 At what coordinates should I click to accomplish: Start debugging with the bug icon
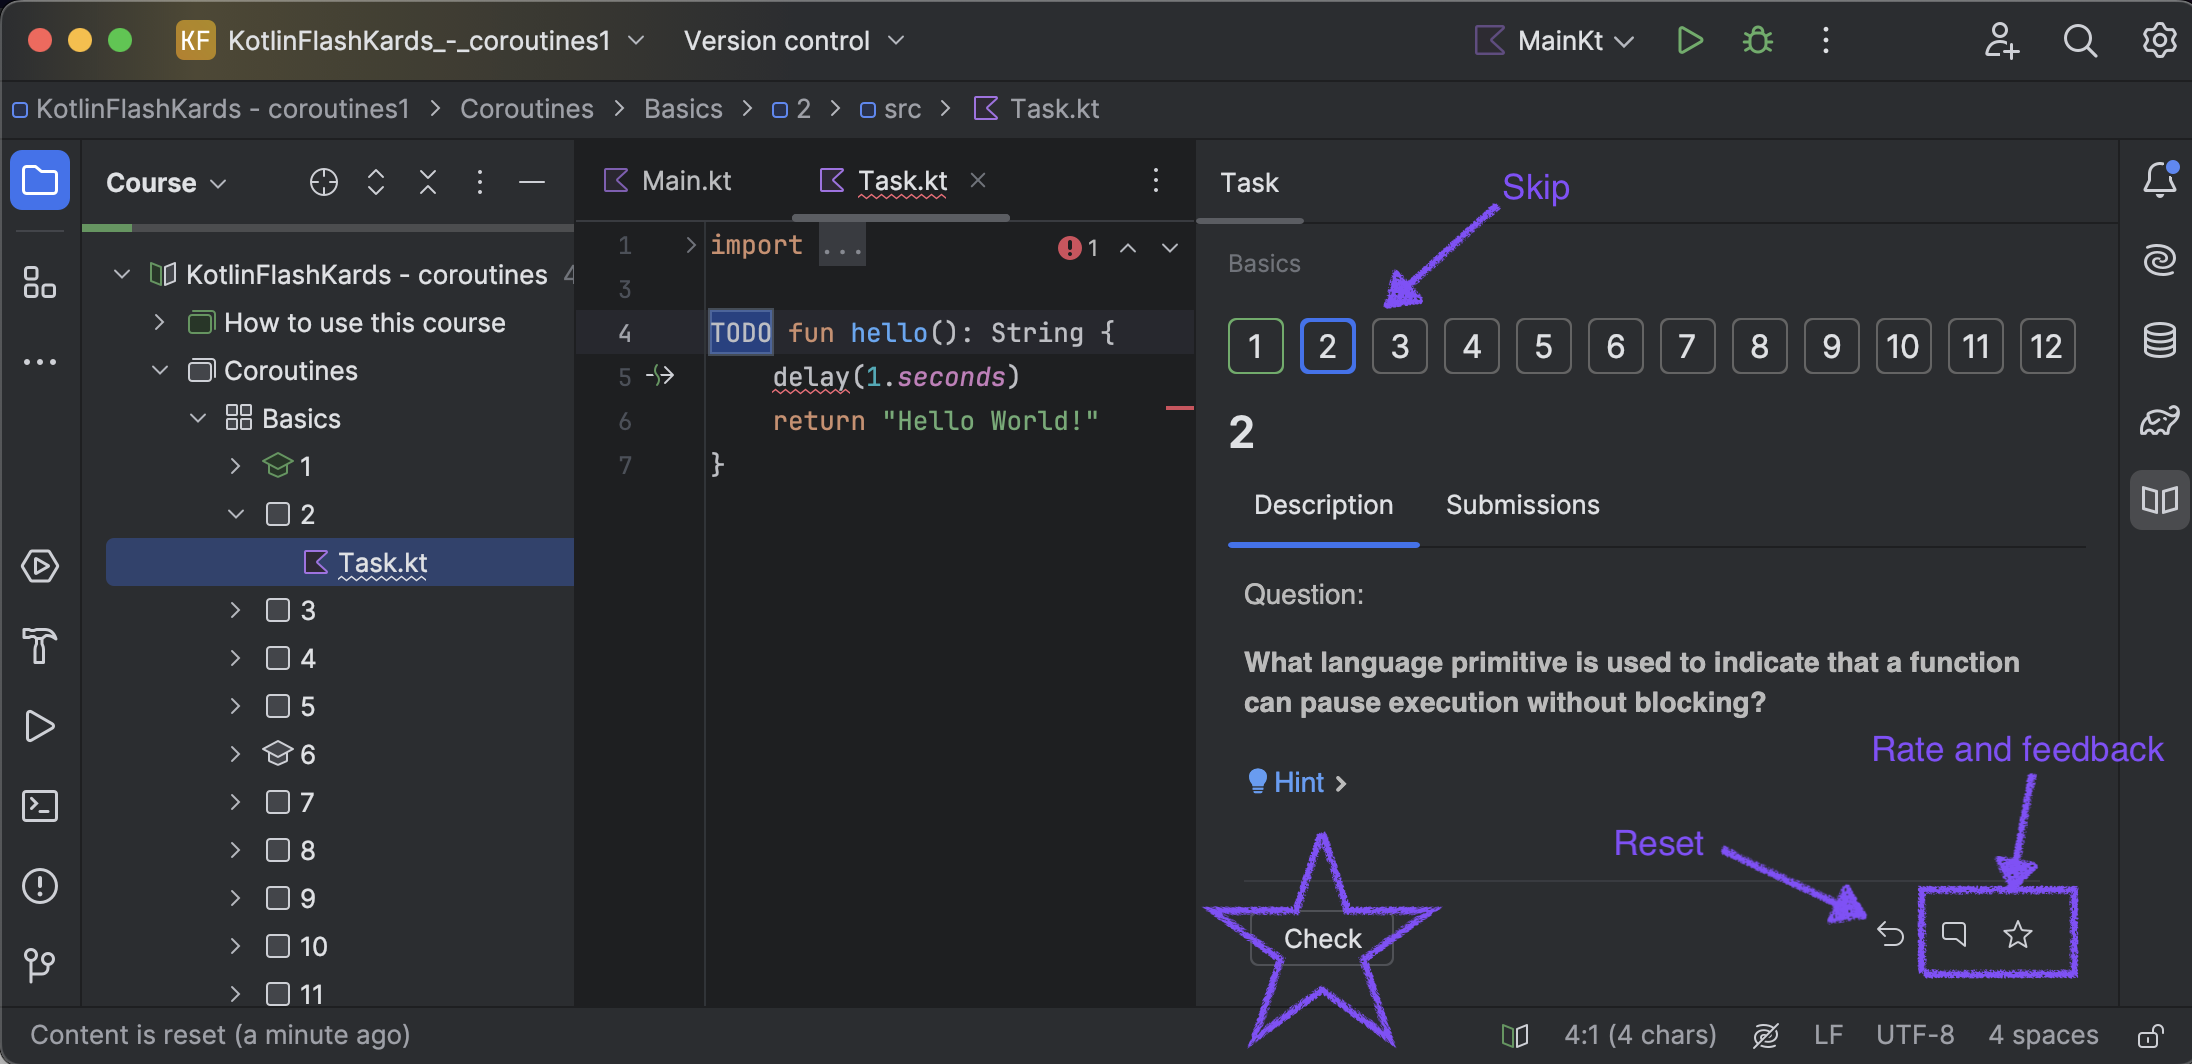click(x=1758, y=41)
